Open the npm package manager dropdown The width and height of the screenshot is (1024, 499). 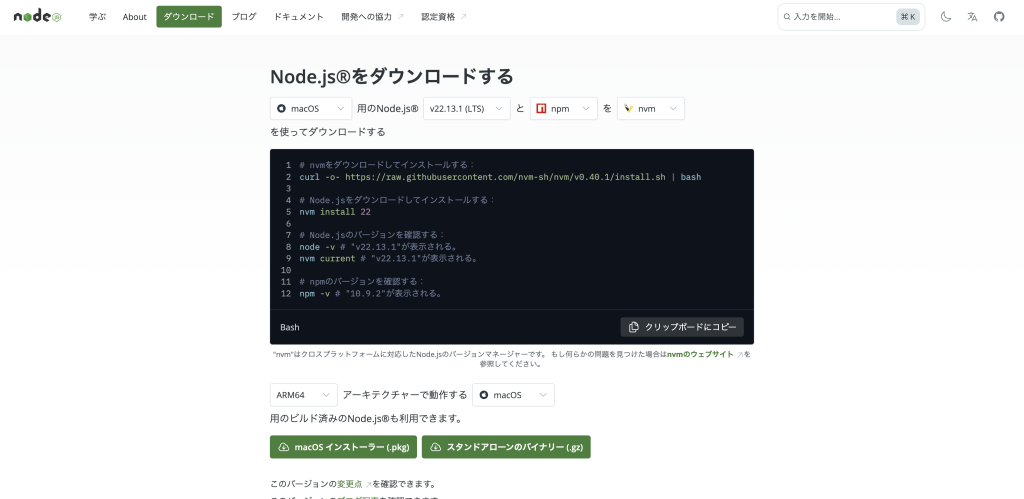pyautogui.click(x=563, y=108)
